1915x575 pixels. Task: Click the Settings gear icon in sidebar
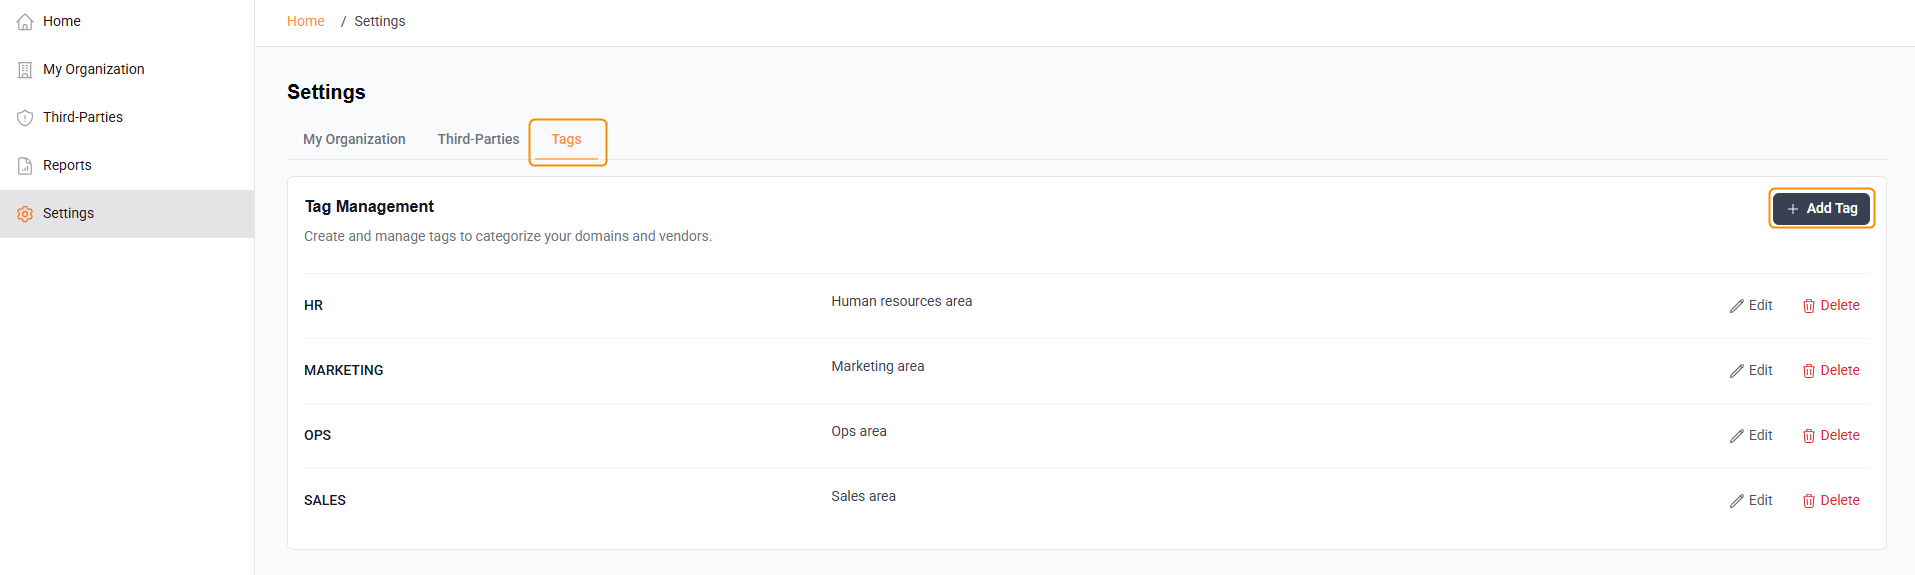click(x=25, y=214)
